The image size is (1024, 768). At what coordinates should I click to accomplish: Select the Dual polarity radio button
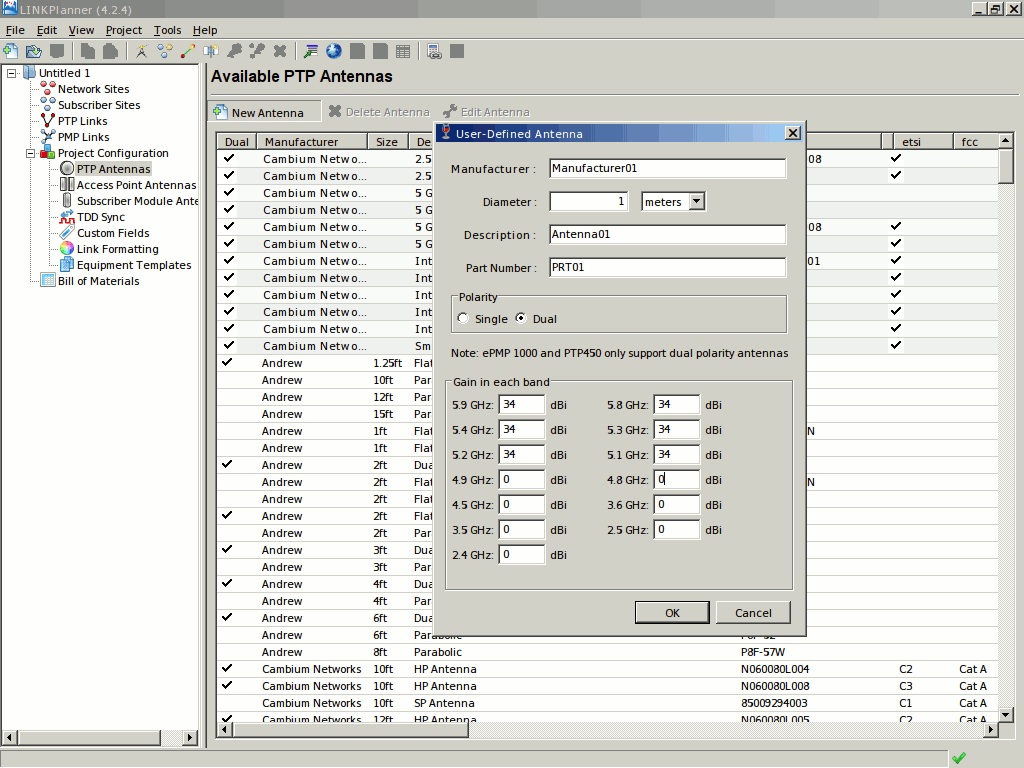click(520, 318)
